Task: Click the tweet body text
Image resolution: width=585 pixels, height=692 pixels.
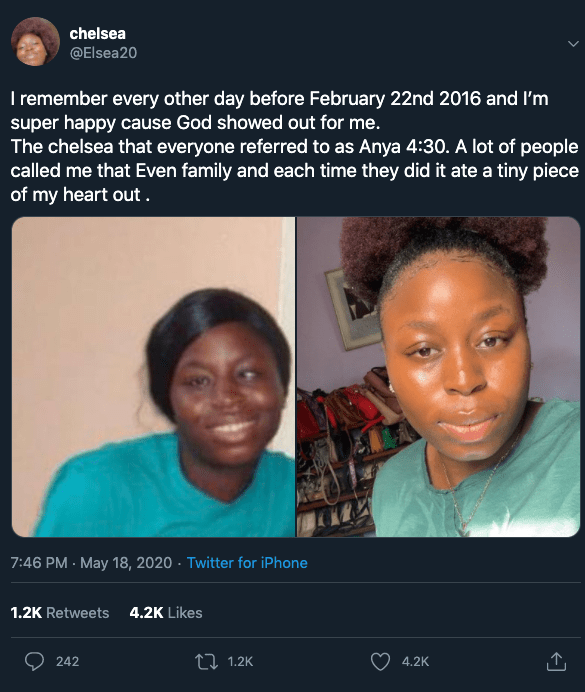Action: click(294, 147)
